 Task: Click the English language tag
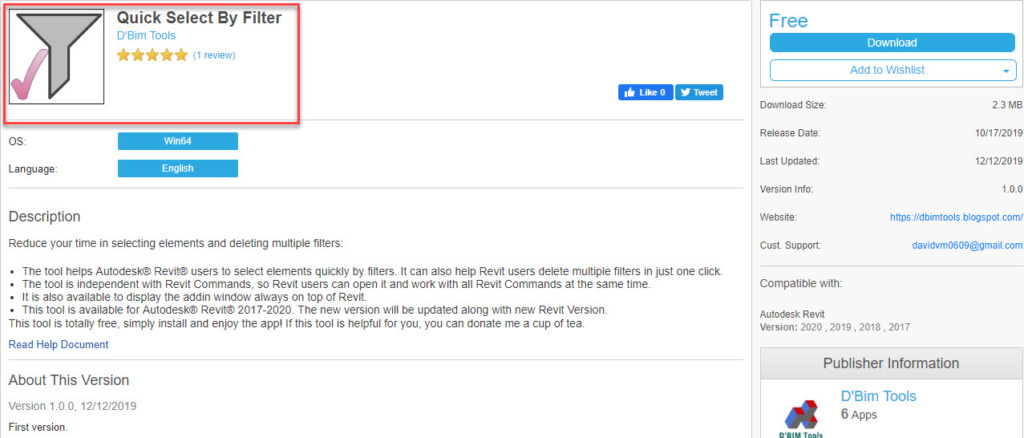(178, 168)
